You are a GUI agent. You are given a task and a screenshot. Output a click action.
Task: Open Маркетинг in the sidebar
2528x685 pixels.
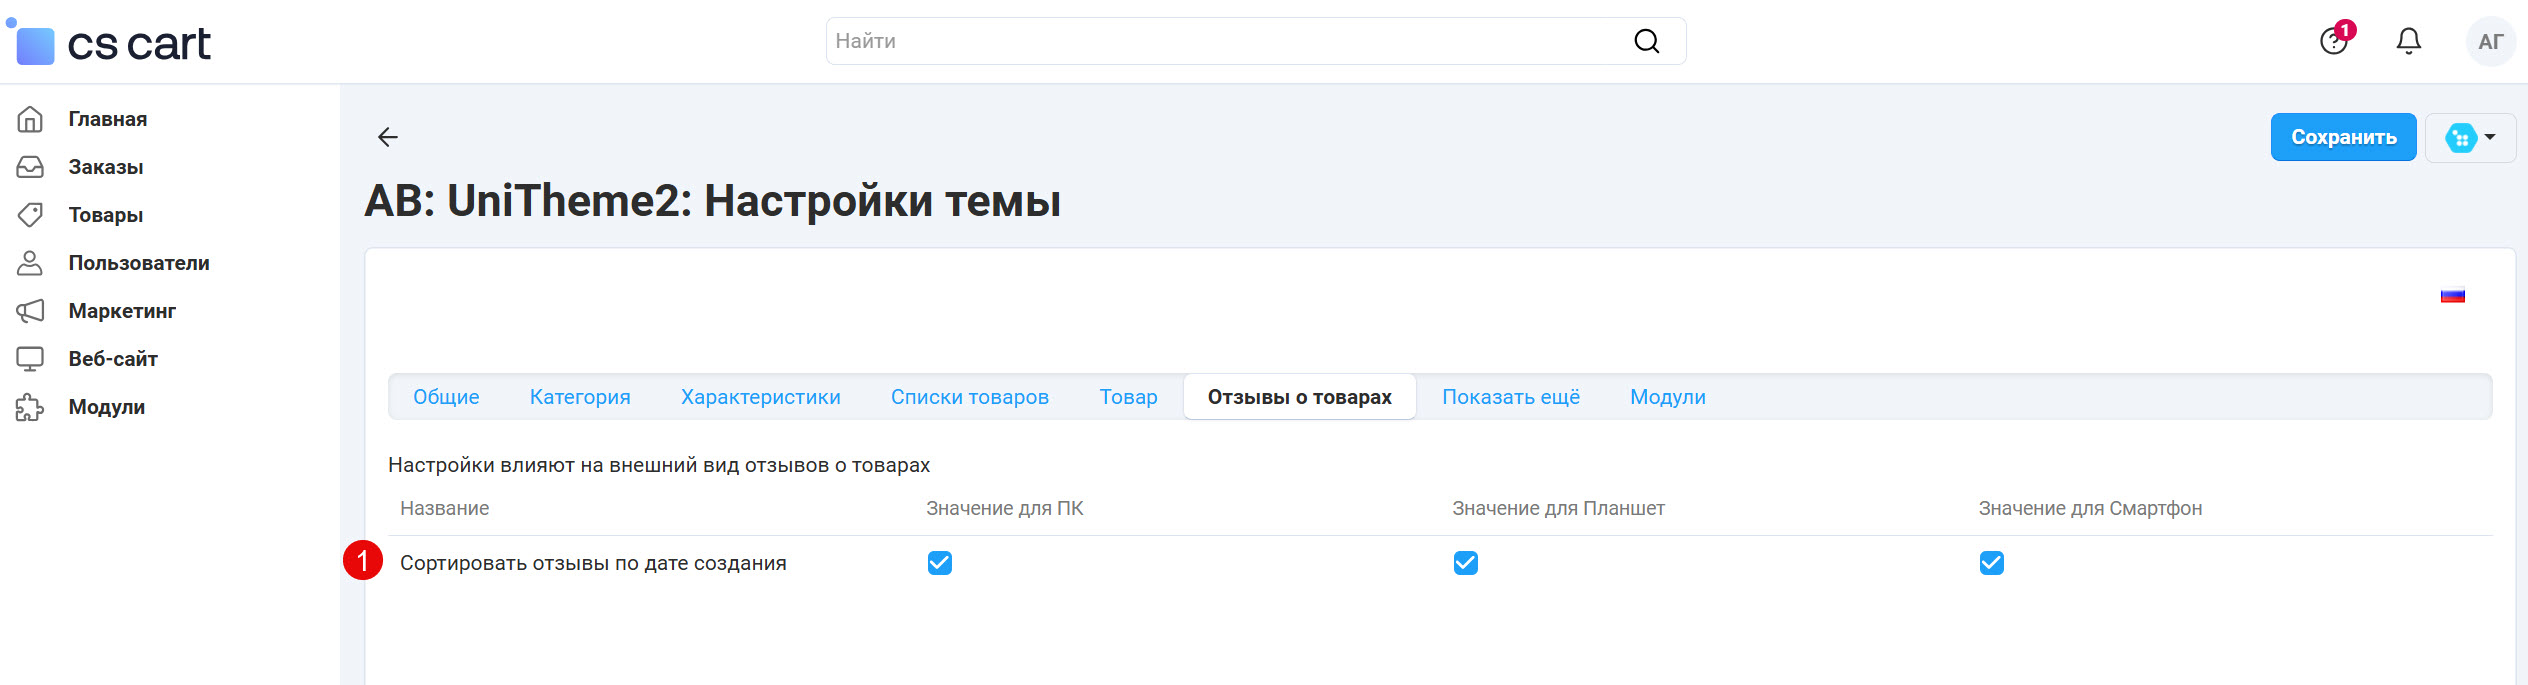(x=121, y=311)
